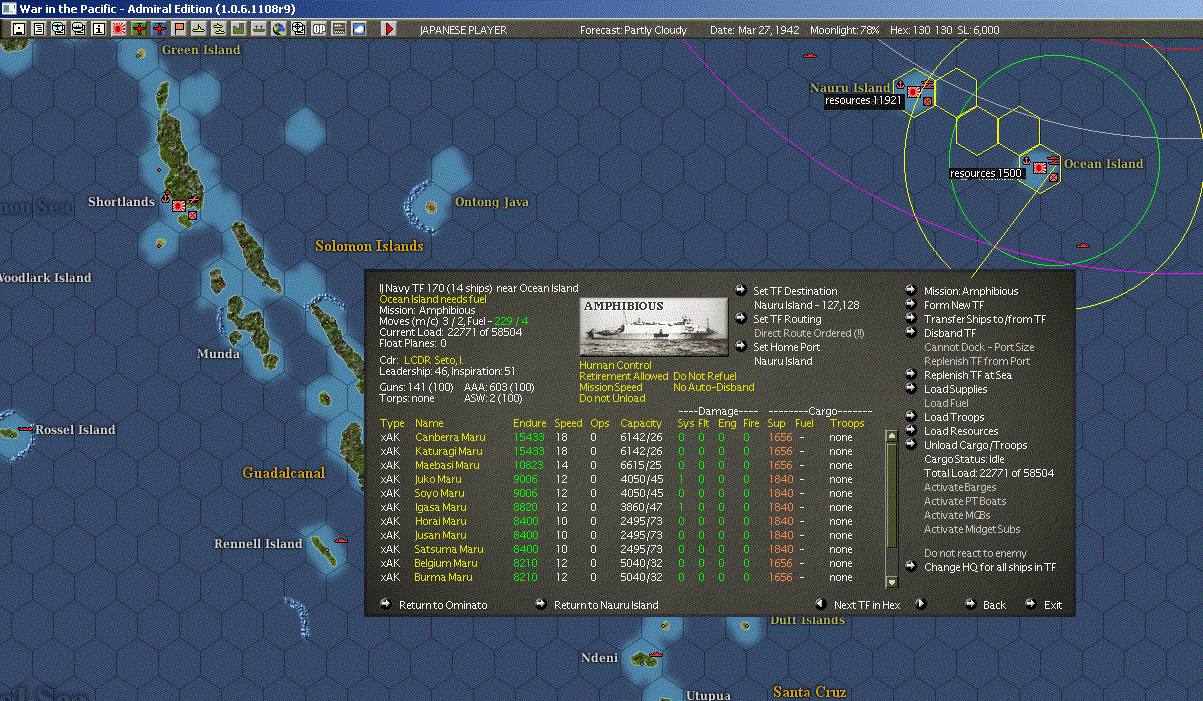Click the red plane on green toolbar icon
The width and height of the screenshot is (1203, 701).
139,30
